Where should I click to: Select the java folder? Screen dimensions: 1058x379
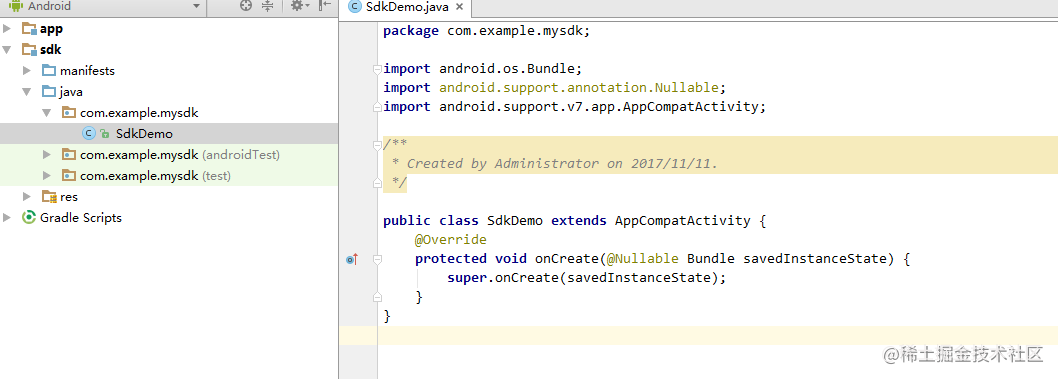(71, 92)
